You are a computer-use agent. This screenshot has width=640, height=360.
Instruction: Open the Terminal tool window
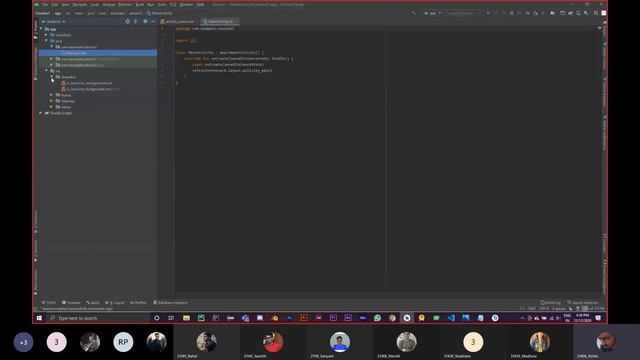tap(71, 302)
